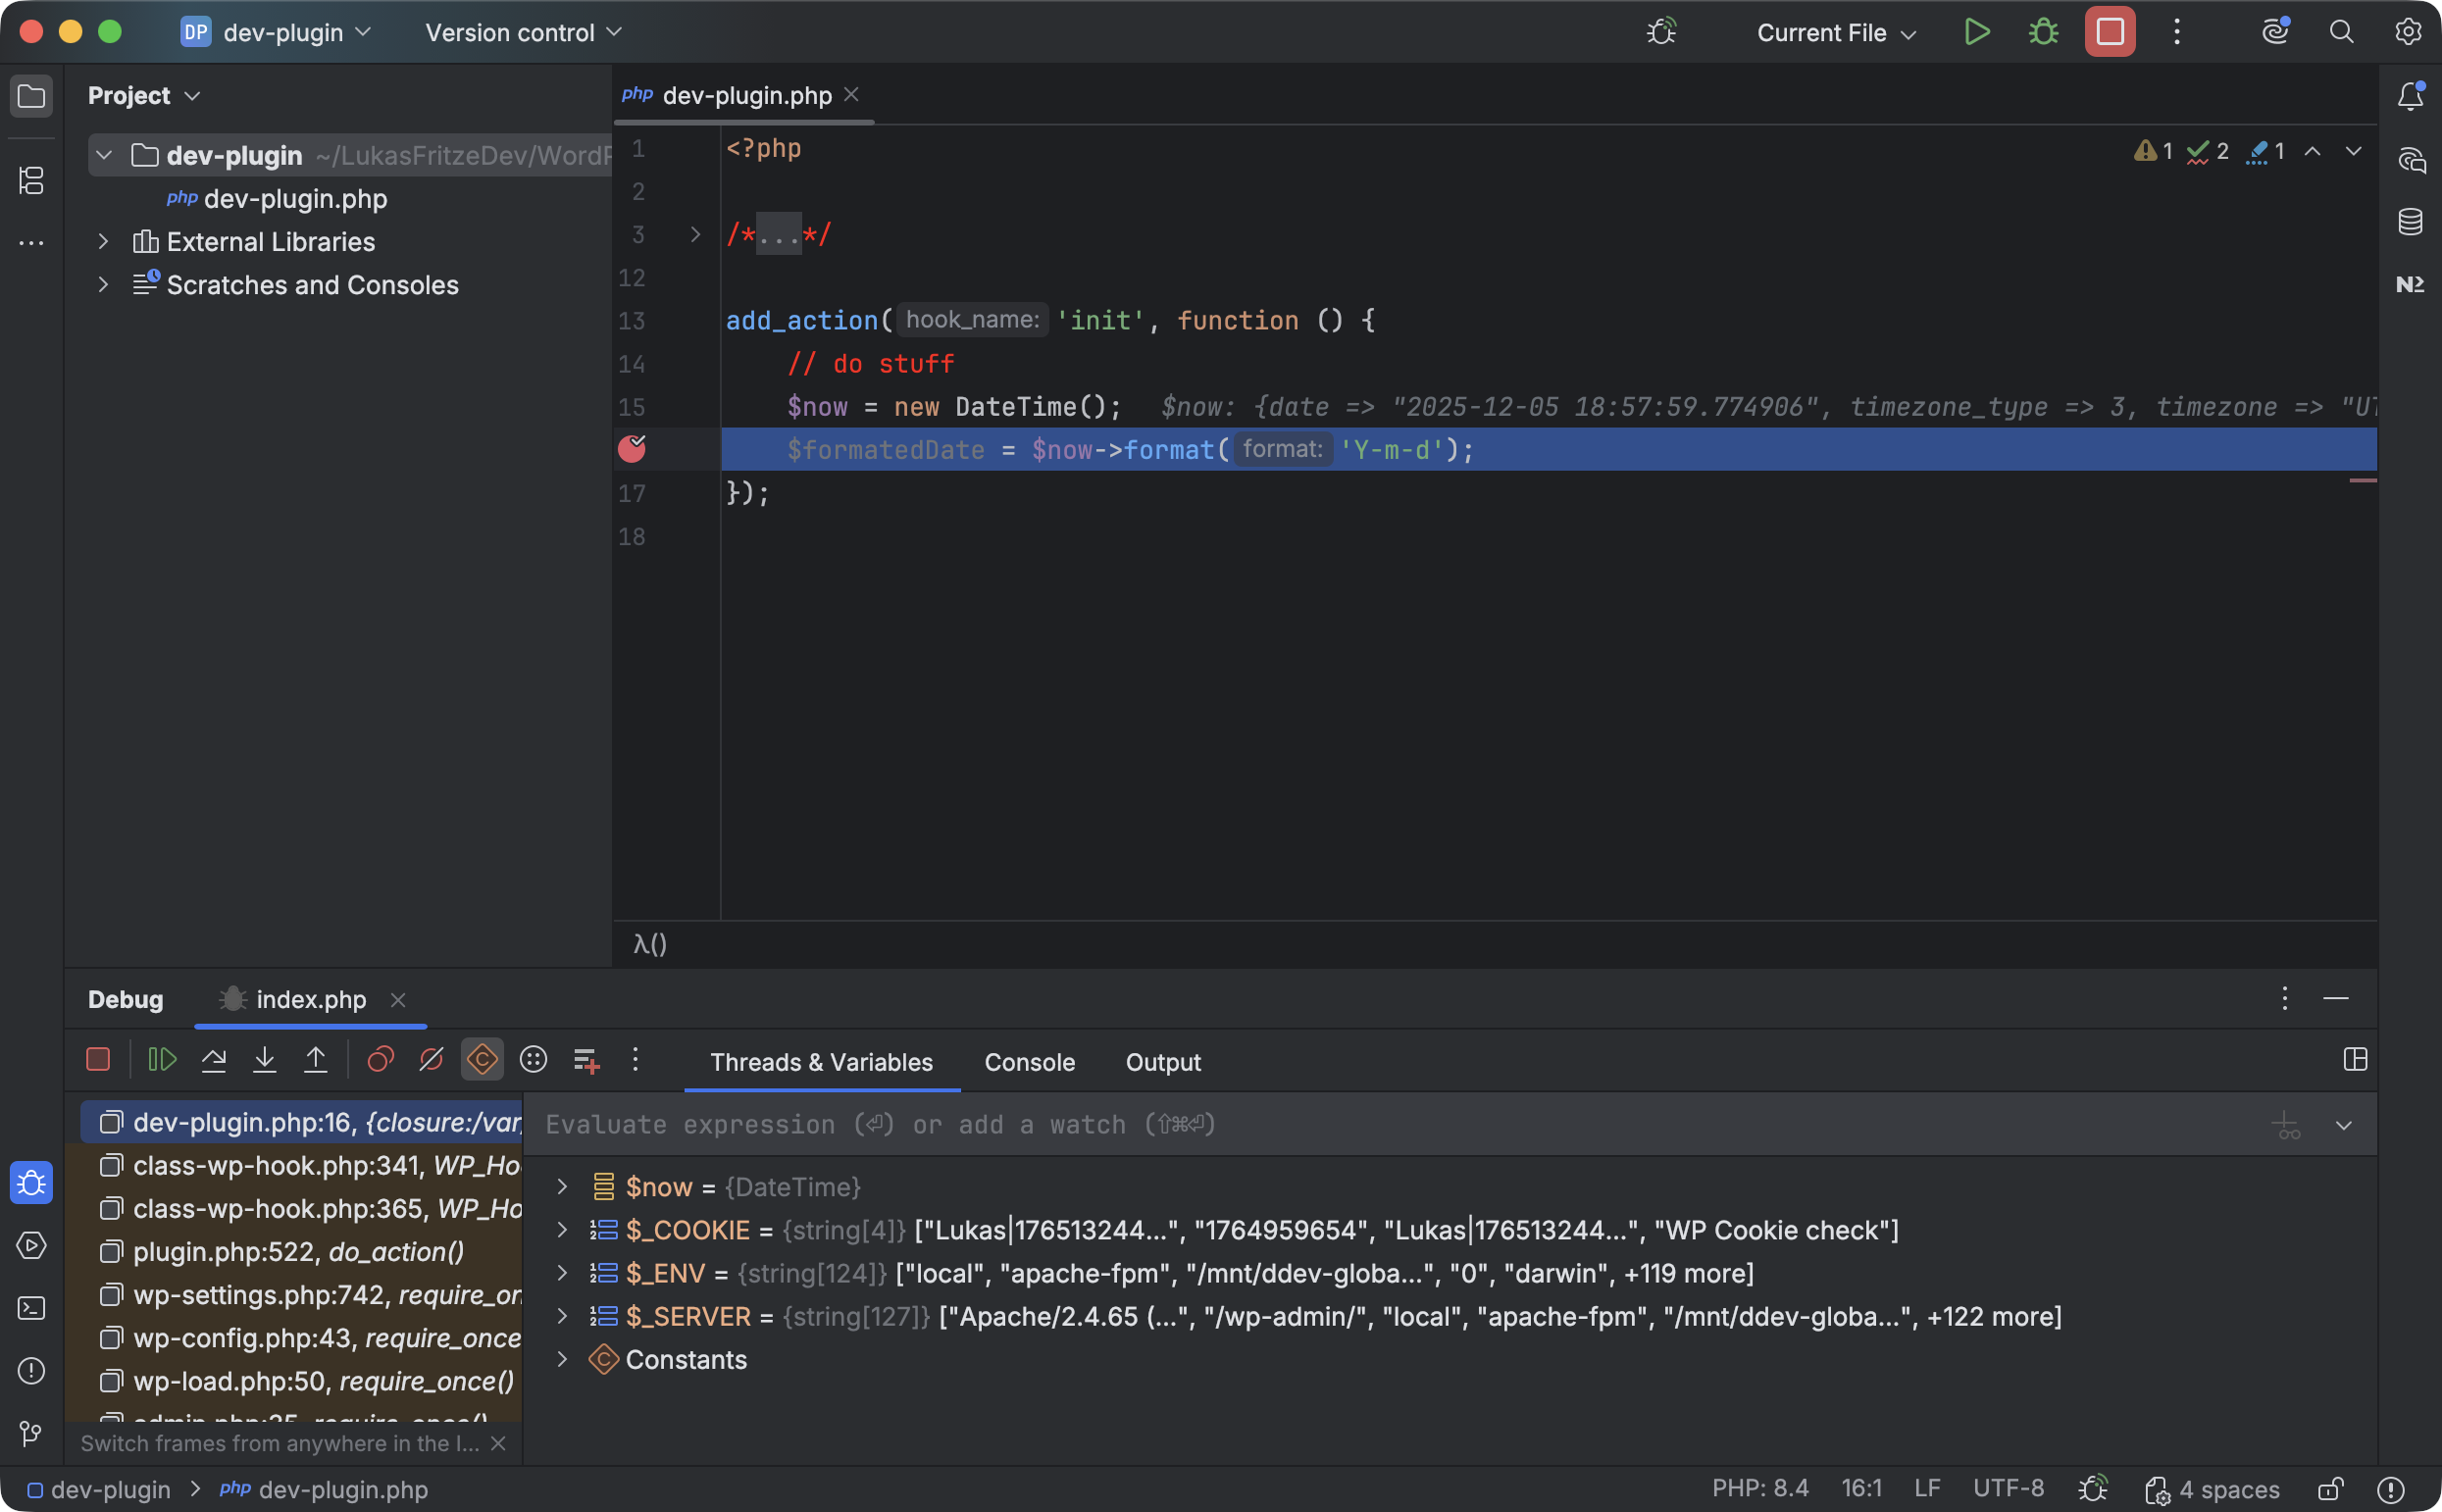The image size is (2442, 1512).
Task: Open the Current File run configuration dropdown
Action: pos(1836,32)
